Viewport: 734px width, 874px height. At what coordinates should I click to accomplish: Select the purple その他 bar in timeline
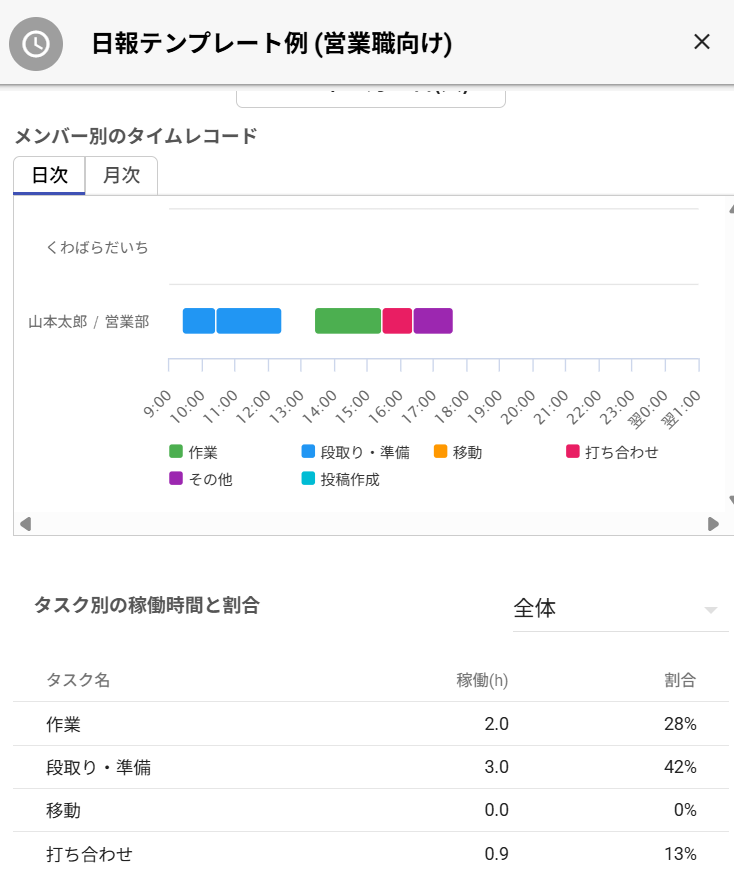pyautogui.click(x=433, y=321)
